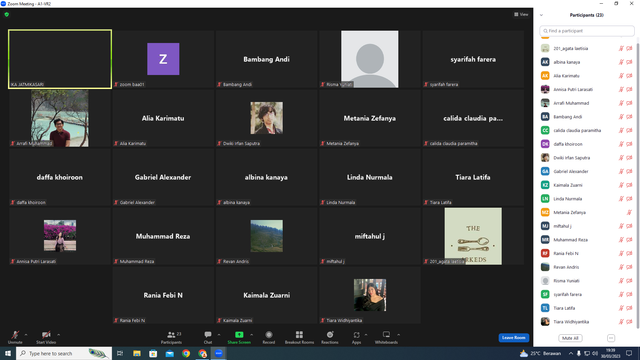Select Arrafi Muhammad in participants list
The height and width of the screenshot is (360, 640).
(587, 103)
